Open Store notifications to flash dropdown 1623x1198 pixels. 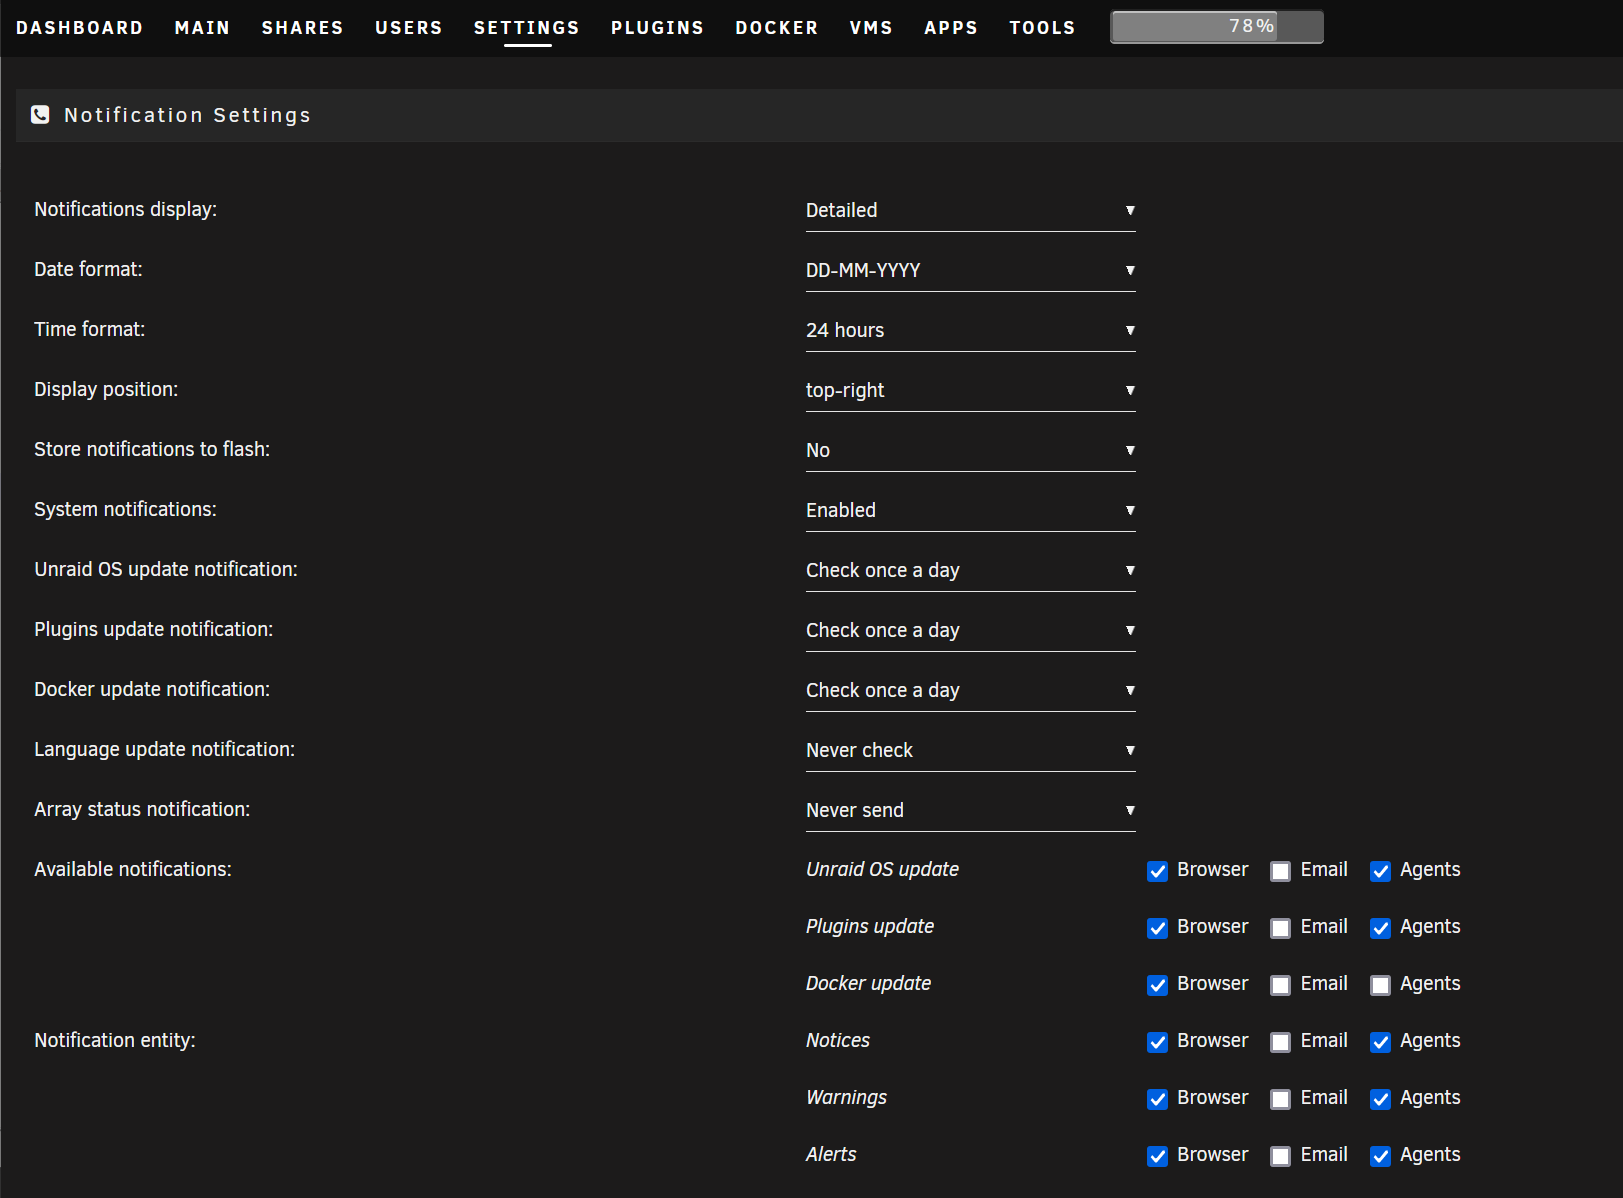pyautogui.click(x=970, y=450)
